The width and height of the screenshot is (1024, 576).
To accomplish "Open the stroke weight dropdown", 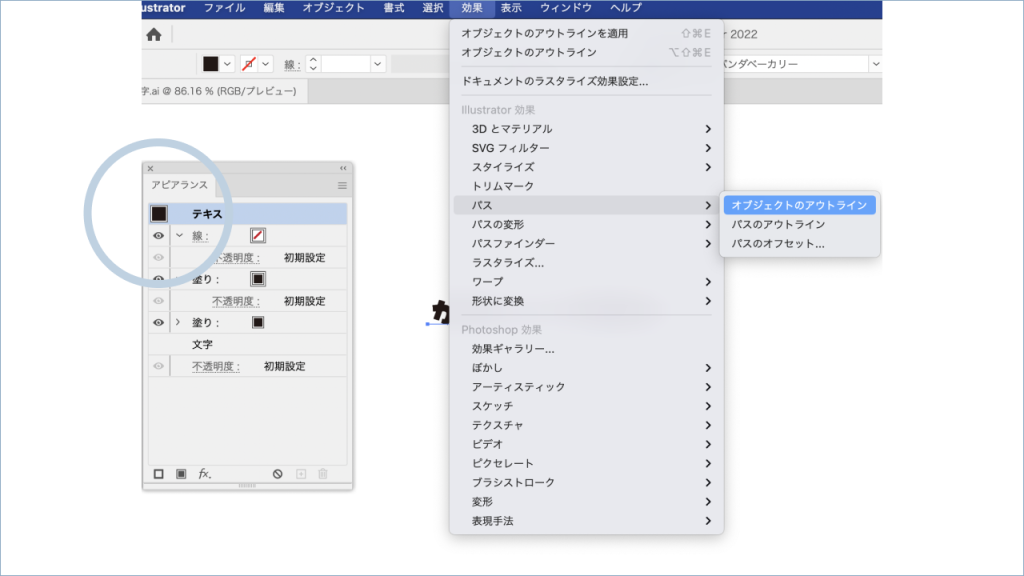I will (x=377, y=64).
